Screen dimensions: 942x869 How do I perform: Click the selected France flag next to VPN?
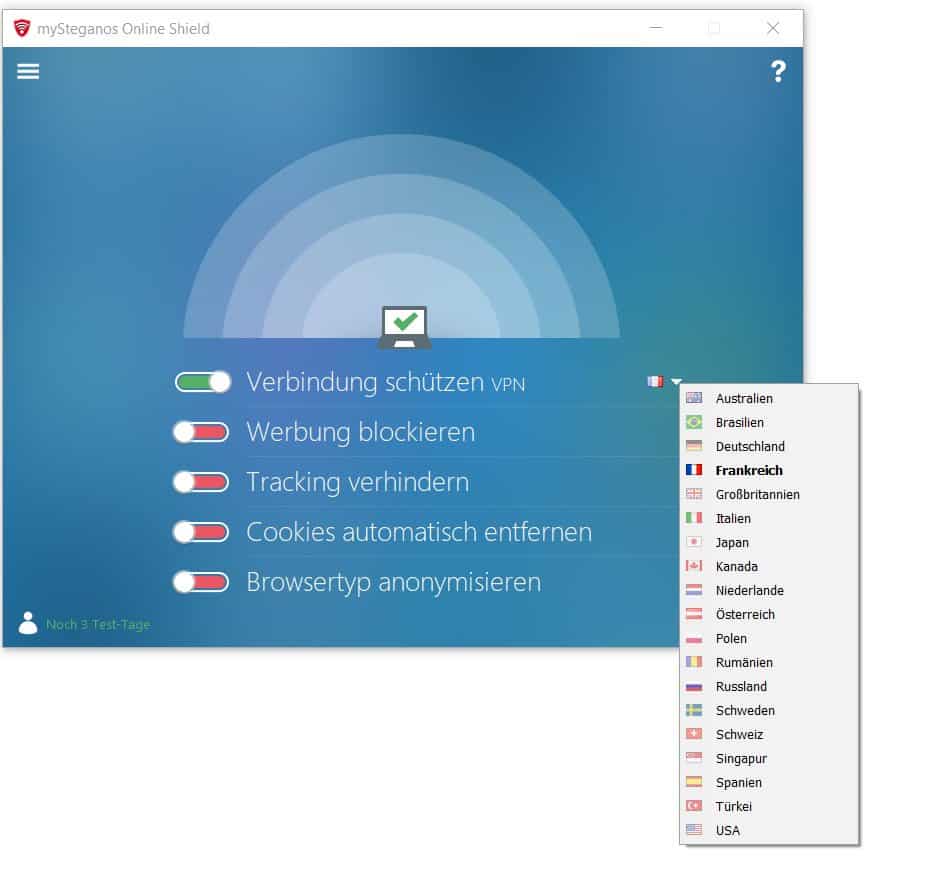click(655, 381)
